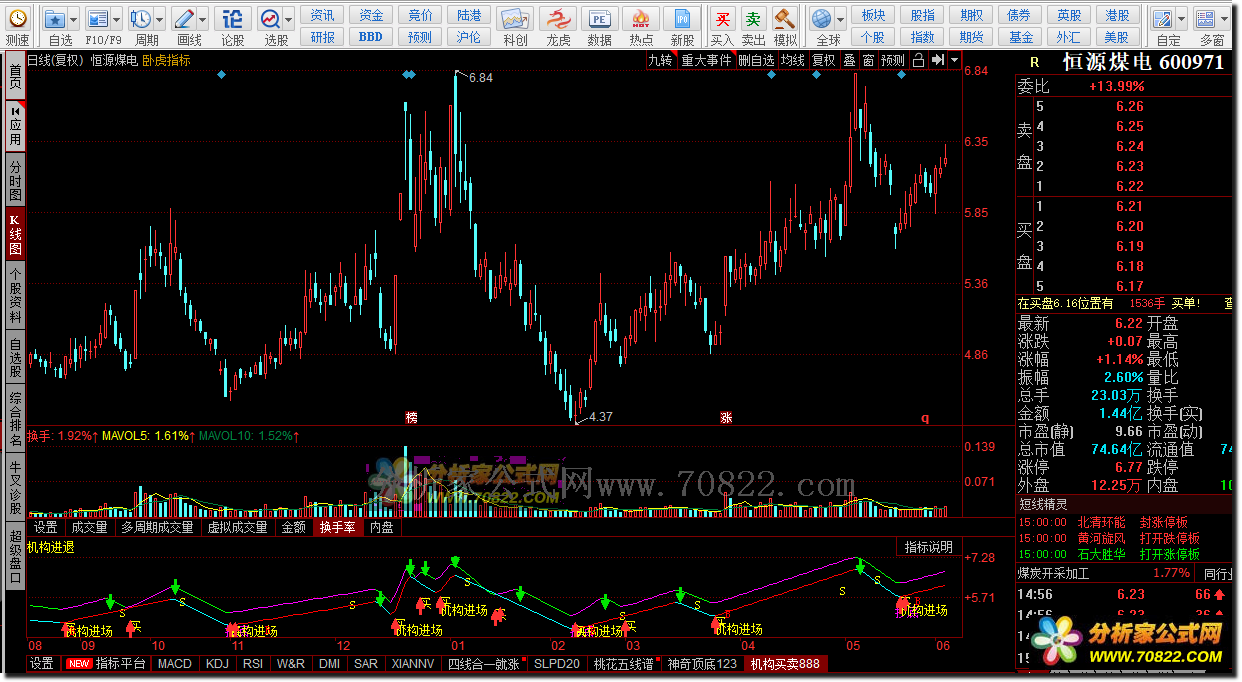
Task: Click the BBD button
Action: (x=371, y=37)
